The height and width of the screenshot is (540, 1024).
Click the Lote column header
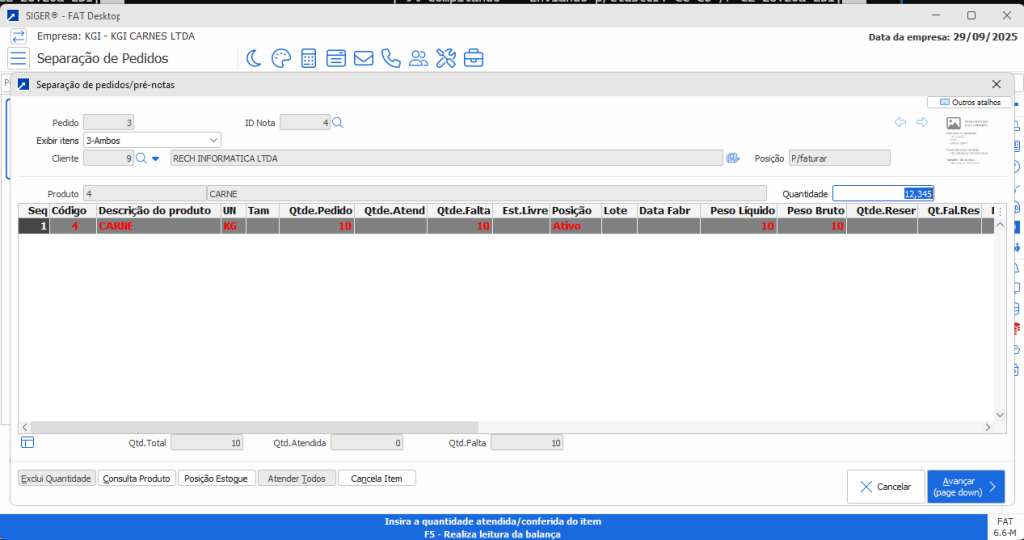point(619,210)
